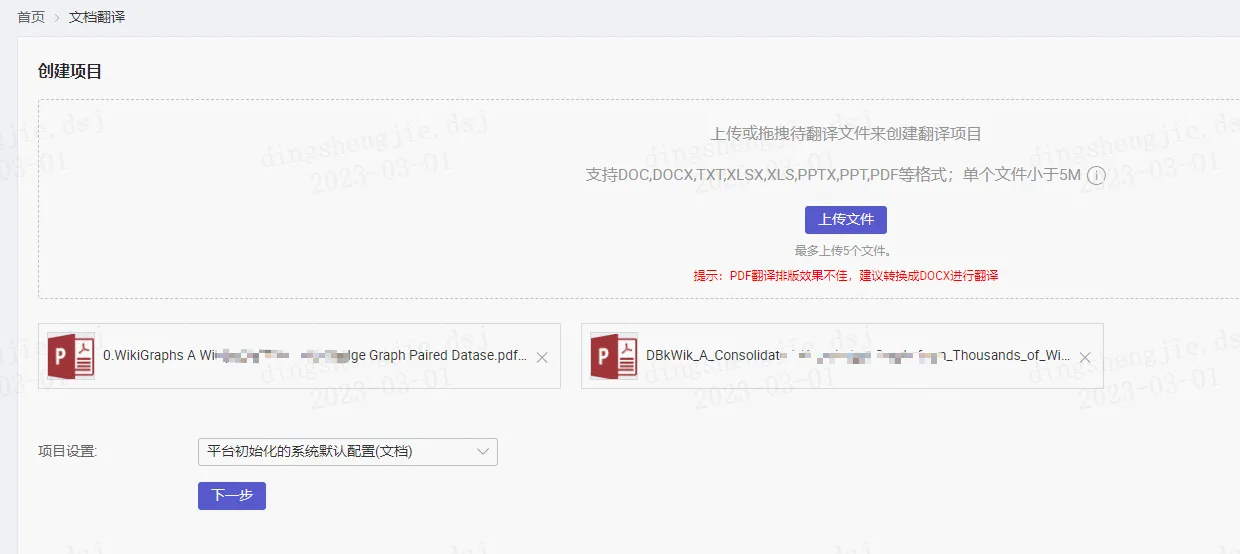
Task: Click the breadcrumb separator arrow
Action: pyautogui.click(x=57, y=18)
